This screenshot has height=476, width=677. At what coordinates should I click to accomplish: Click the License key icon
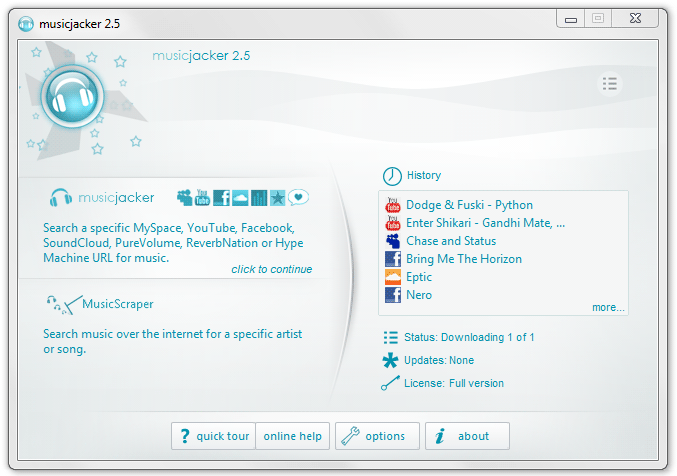[x=390, y=383]
